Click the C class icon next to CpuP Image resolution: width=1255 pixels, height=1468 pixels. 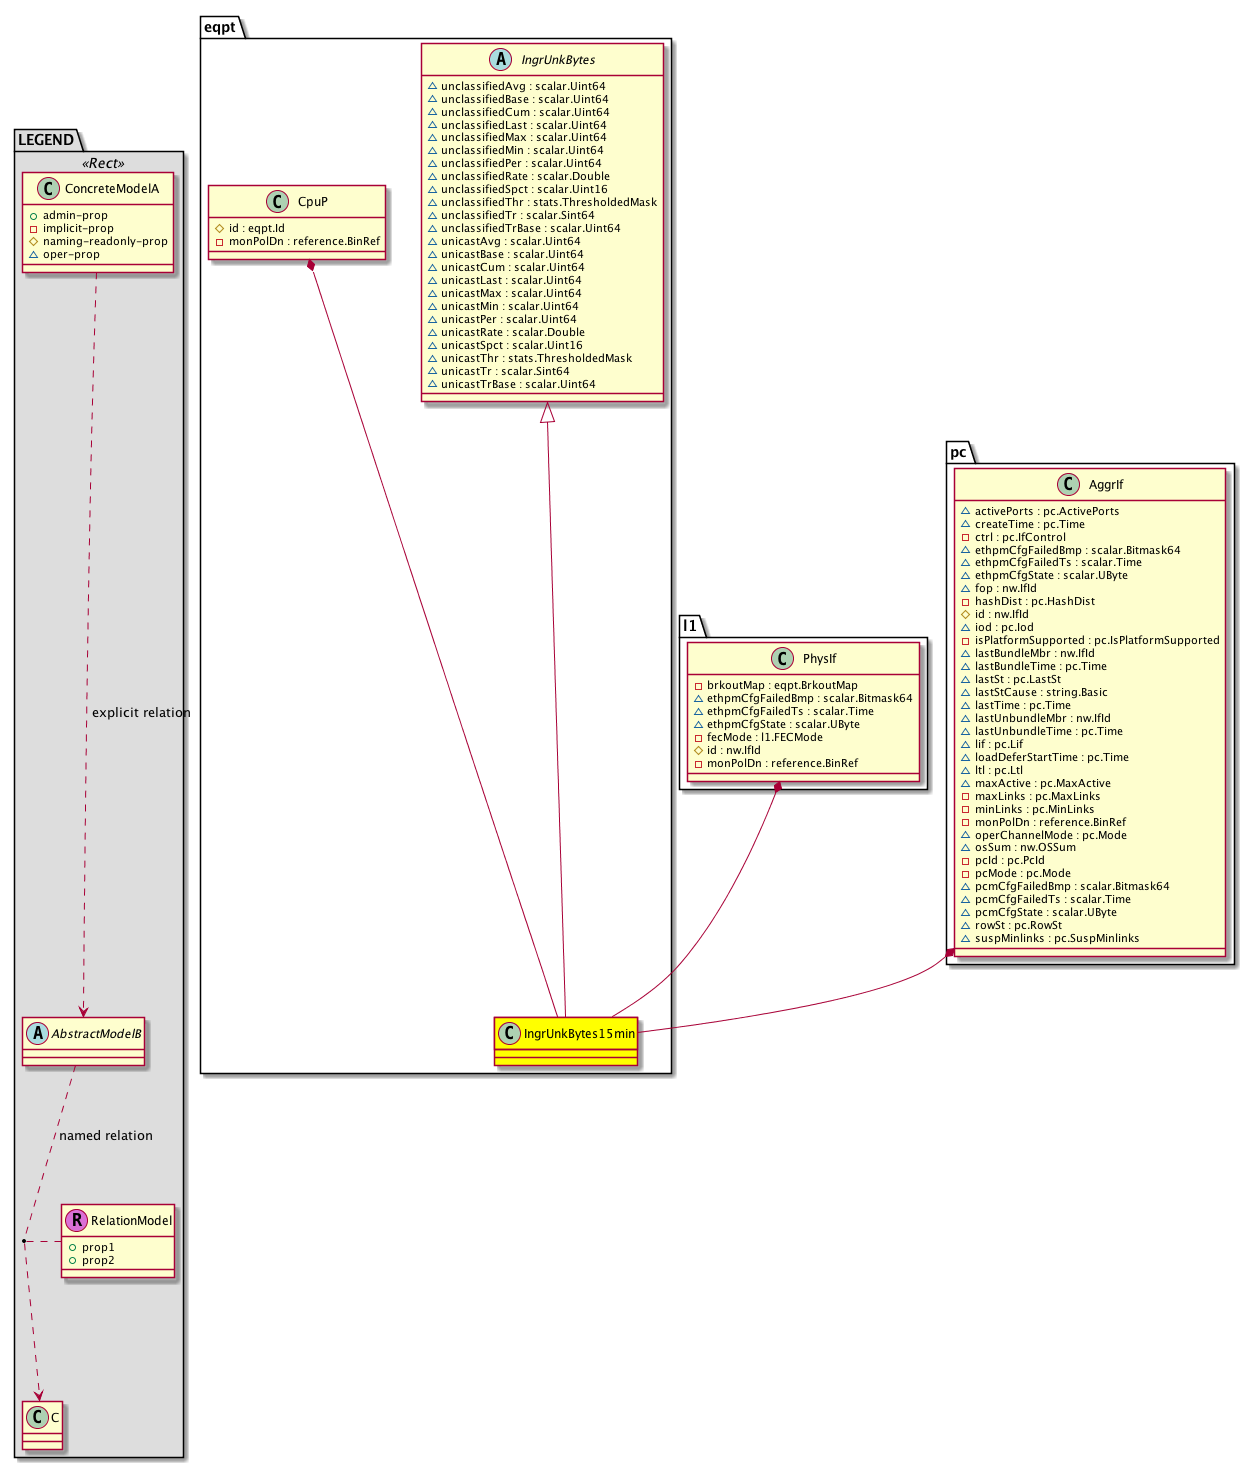coord(279,202)
